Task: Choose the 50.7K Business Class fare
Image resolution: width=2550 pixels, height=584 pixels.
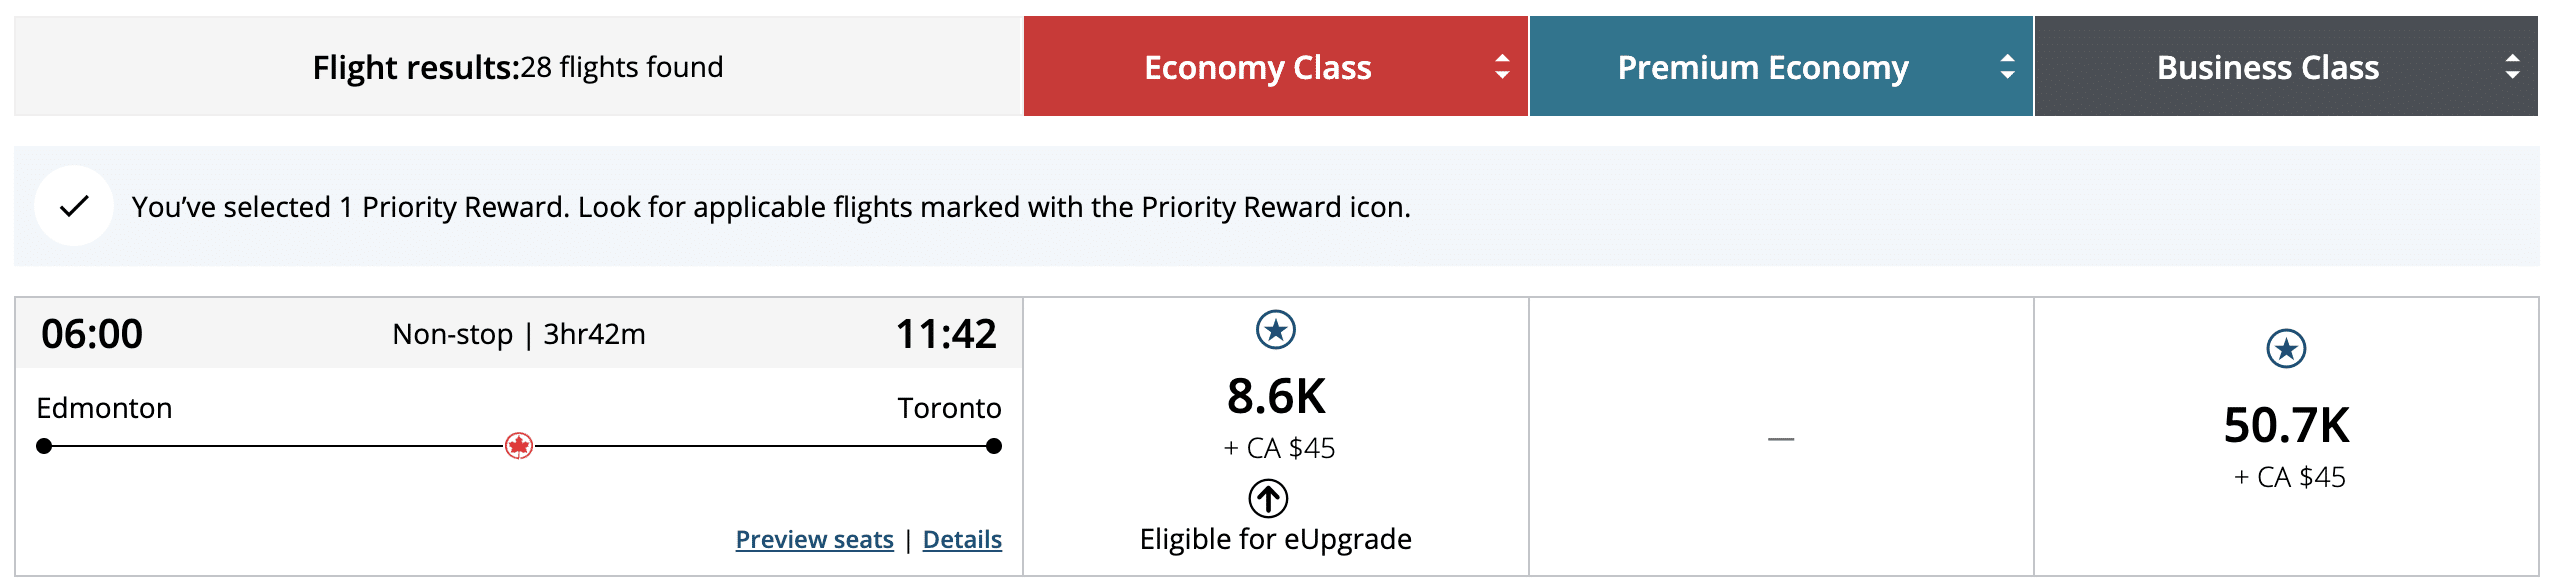Action: 2286,426
